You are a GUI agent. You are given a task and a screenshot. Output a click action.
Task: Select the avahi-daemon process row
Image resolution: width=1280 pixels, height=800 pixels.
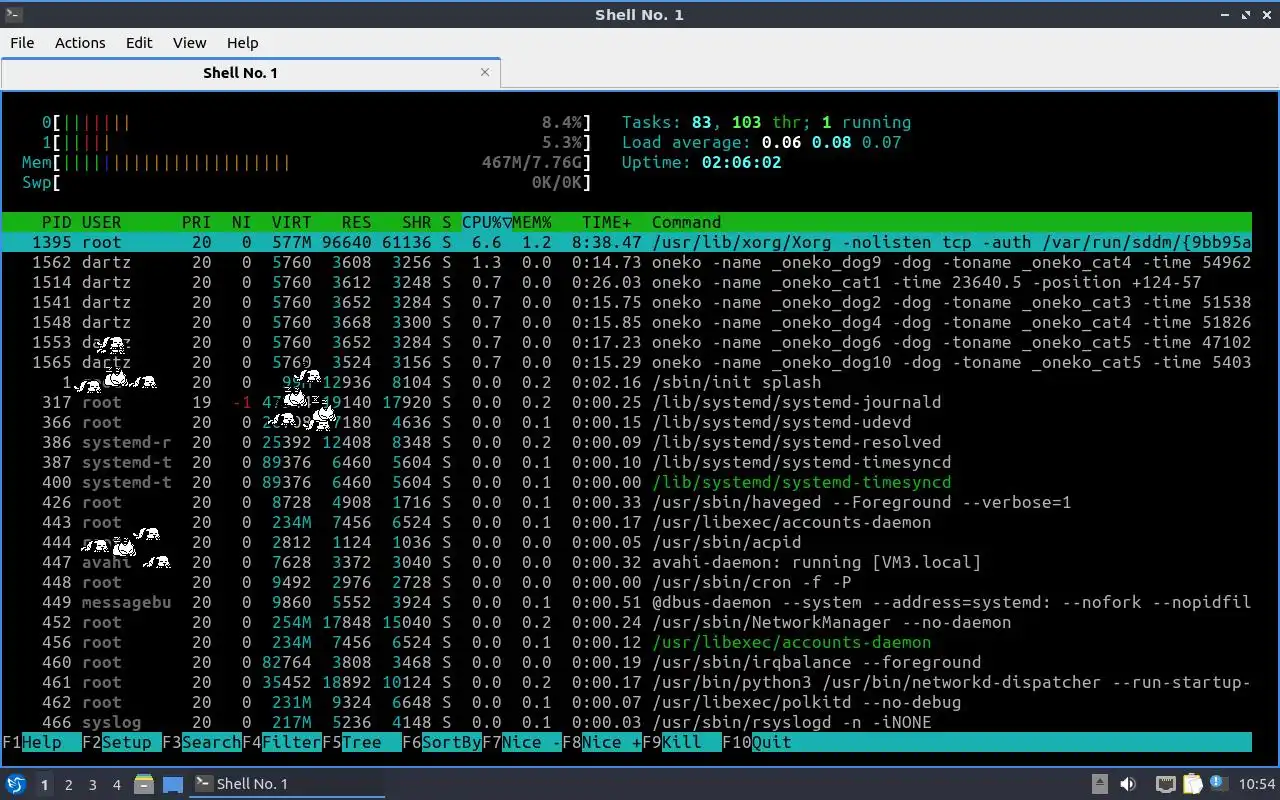(x=627, y=562)
